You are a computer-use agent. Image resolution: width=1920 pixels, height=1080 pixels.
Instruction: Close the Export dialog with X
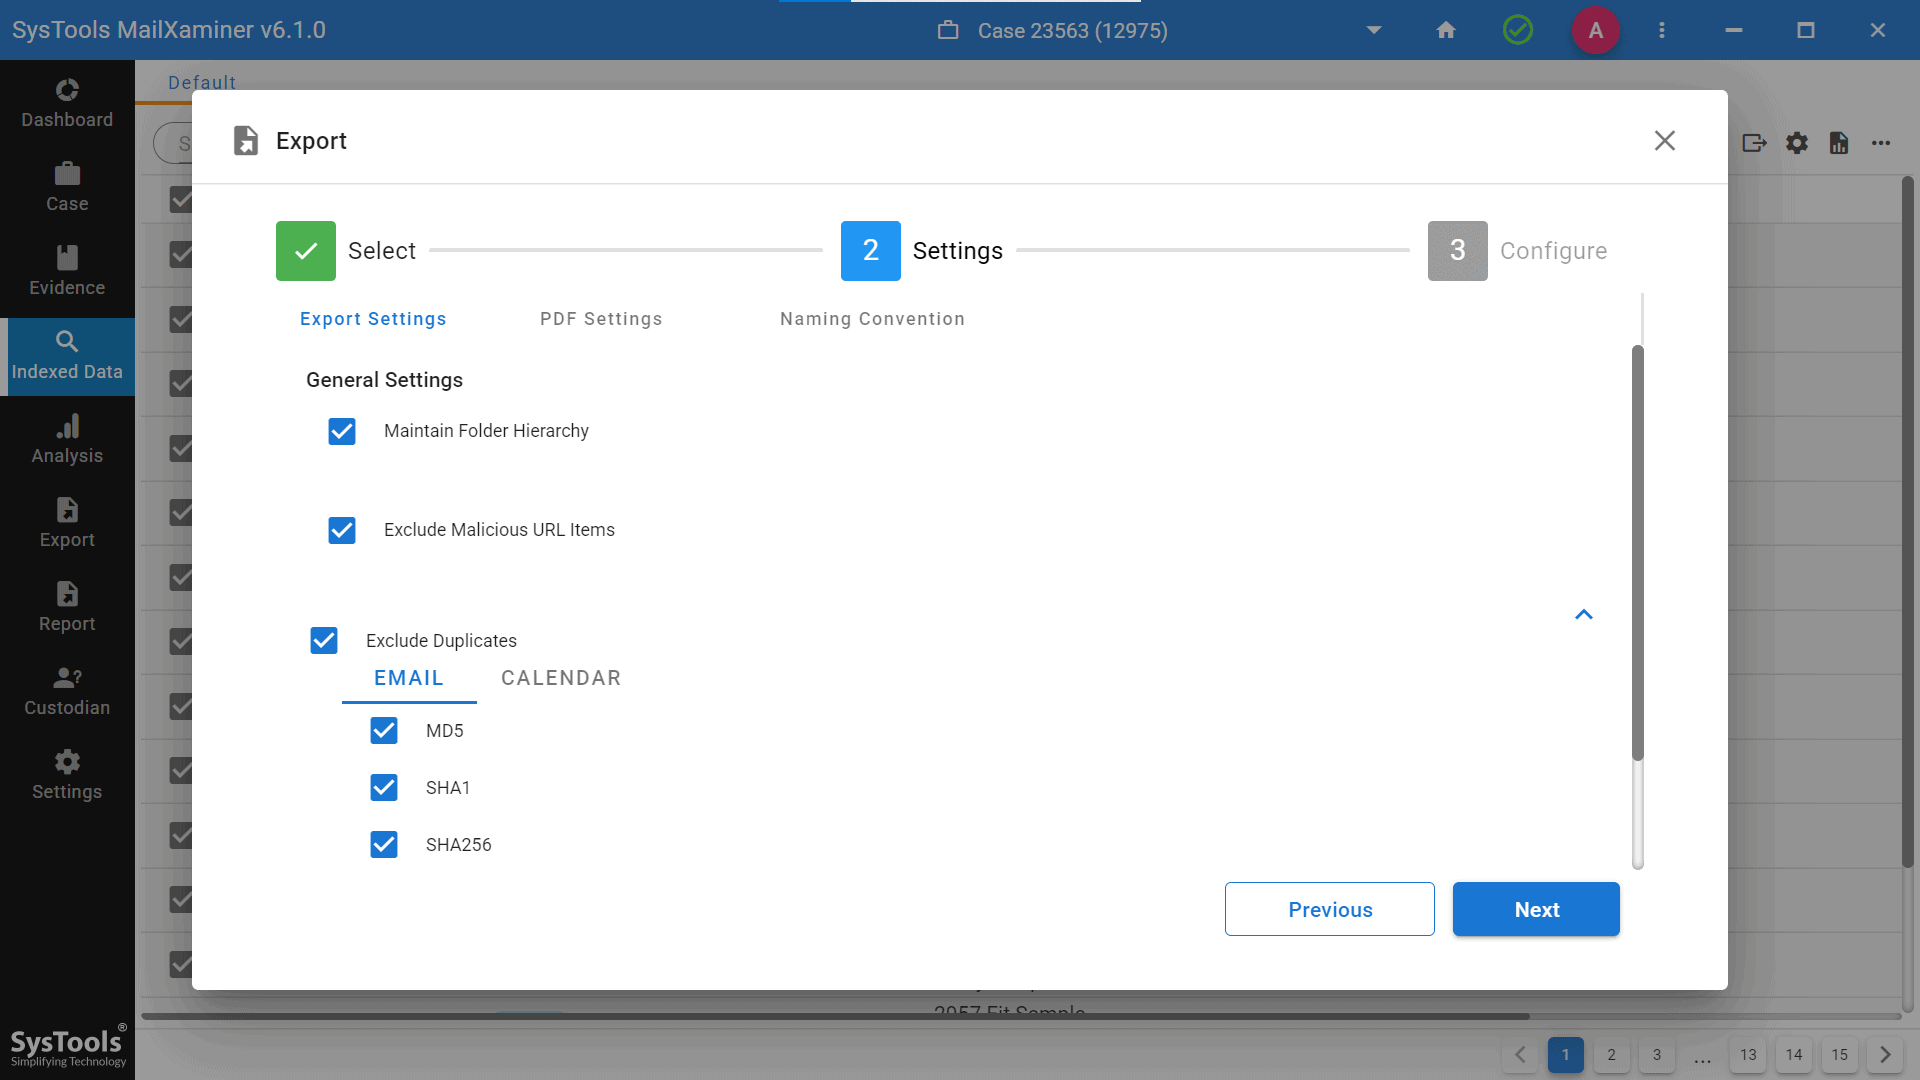tap(1665, 141)
